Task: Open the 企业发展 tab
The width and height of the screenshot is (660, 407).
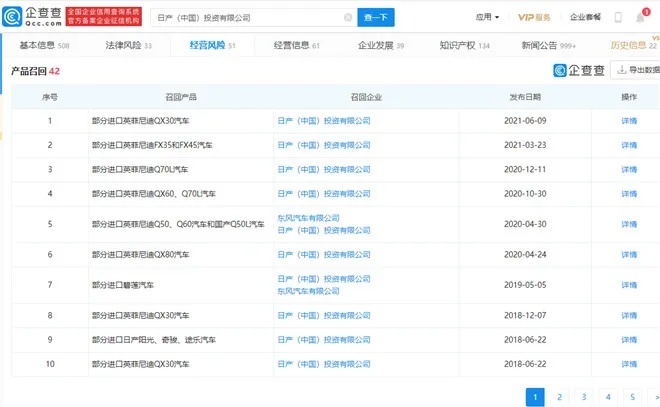Action: click(x=381, y=45)
